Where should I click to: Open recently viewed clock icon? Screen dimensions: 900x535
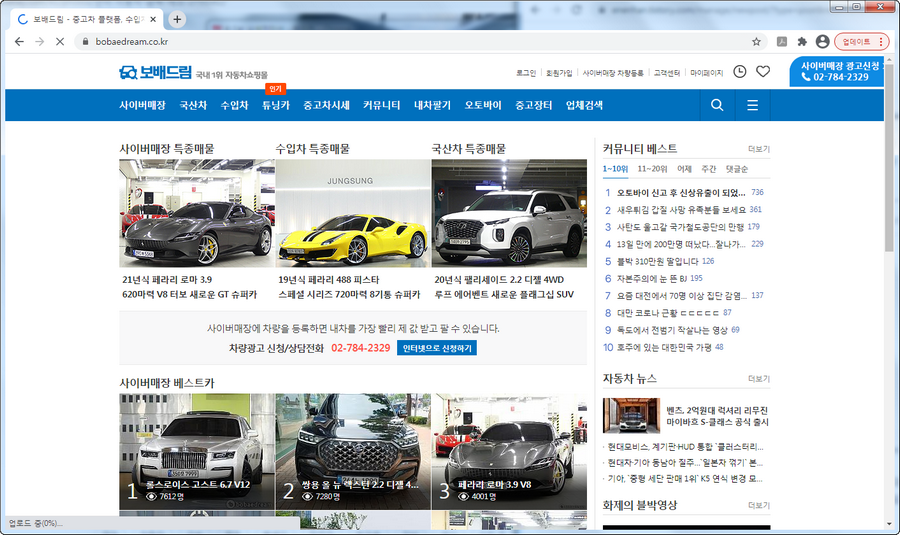click(x=740, y=72)
